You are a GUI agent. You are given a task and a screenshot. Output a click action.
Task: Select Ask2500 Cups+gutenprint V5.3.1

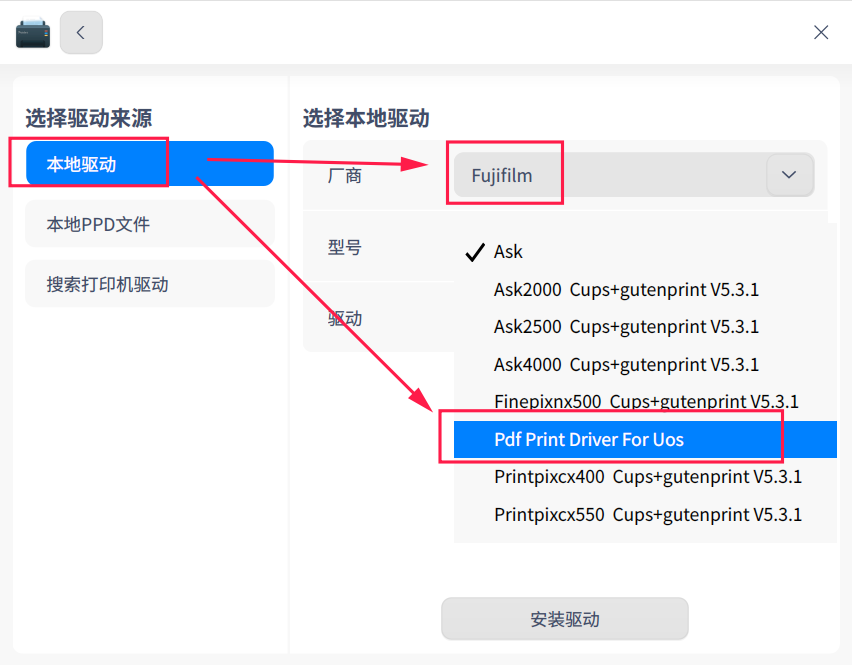coord(645,327)
